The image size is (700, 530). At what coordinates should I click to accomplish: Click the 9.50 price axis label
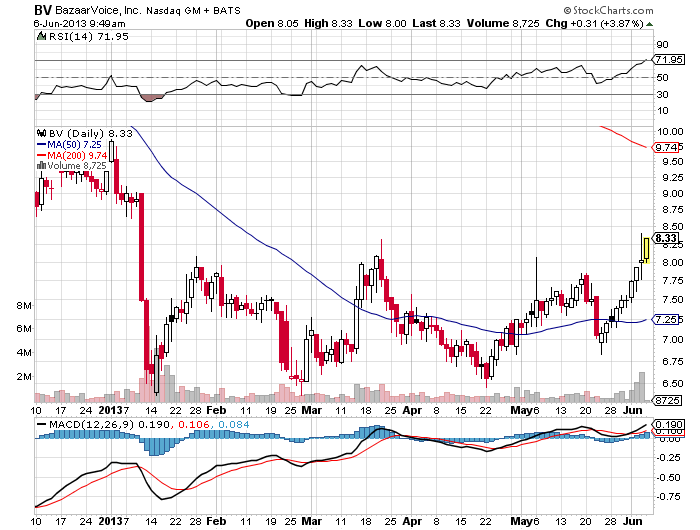pos(673,162)
